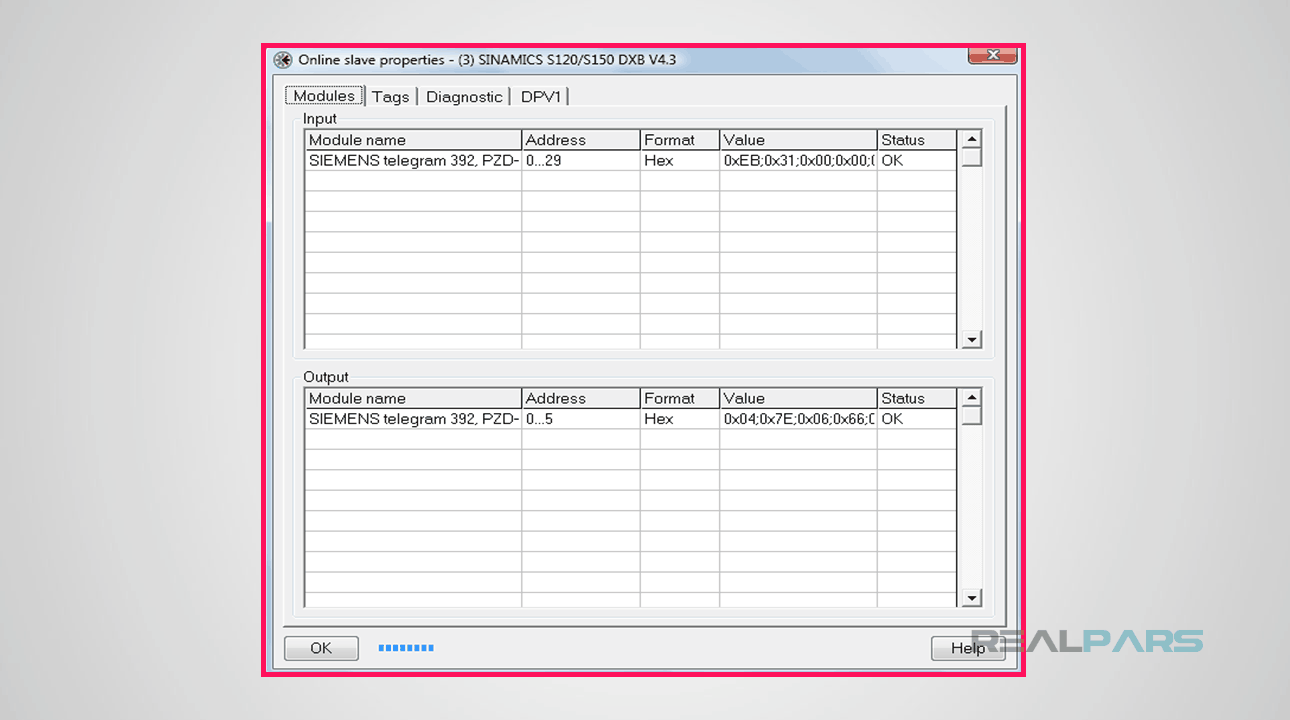Click the Address header in the Input table

click(x=580, y=140)
